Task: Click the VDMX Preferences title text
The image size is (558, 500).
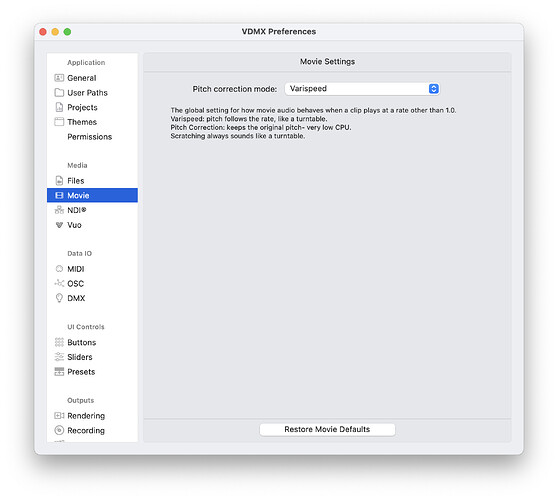Action: [x=279, y=32]
